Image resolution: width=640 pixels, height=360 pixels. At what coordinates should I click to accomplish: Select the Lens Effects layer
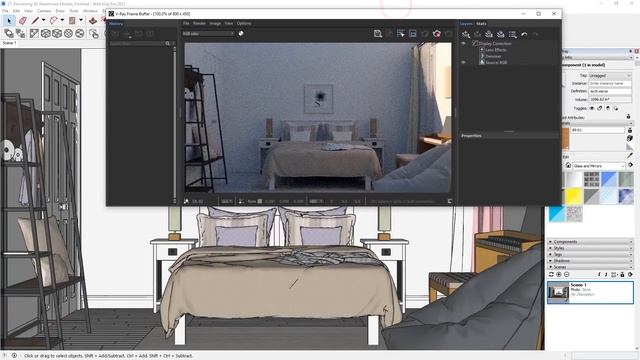coord(496,50)
